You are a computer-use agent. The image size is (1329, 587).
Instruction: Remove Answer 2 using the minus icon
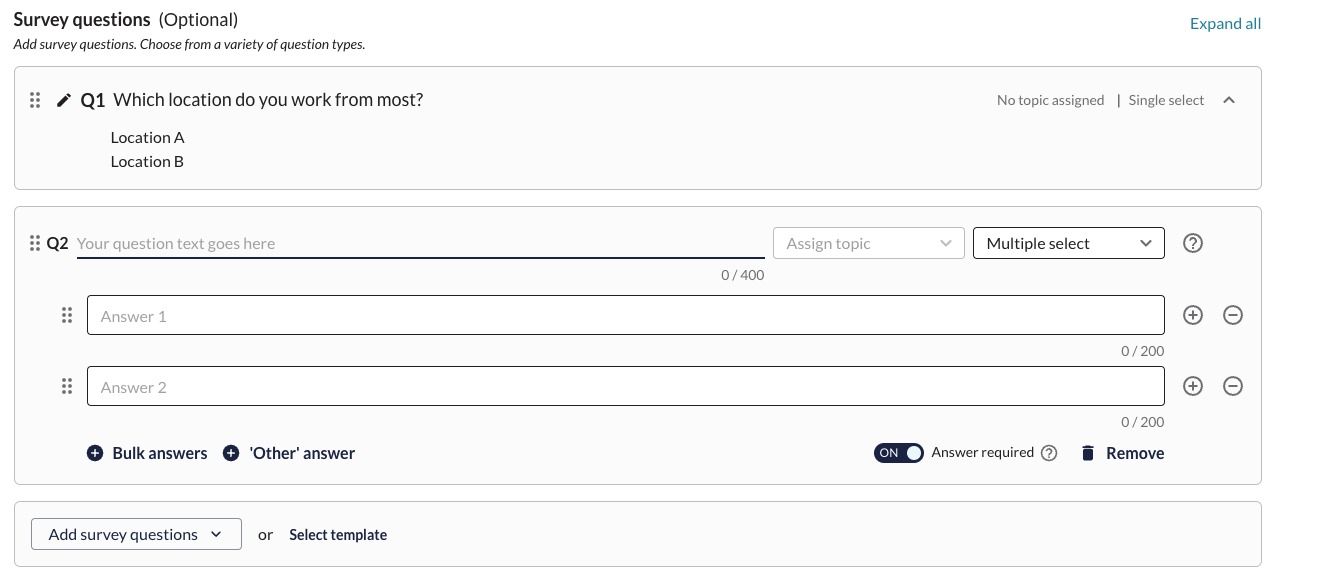pyautogui.click(x=1233, y=386)
